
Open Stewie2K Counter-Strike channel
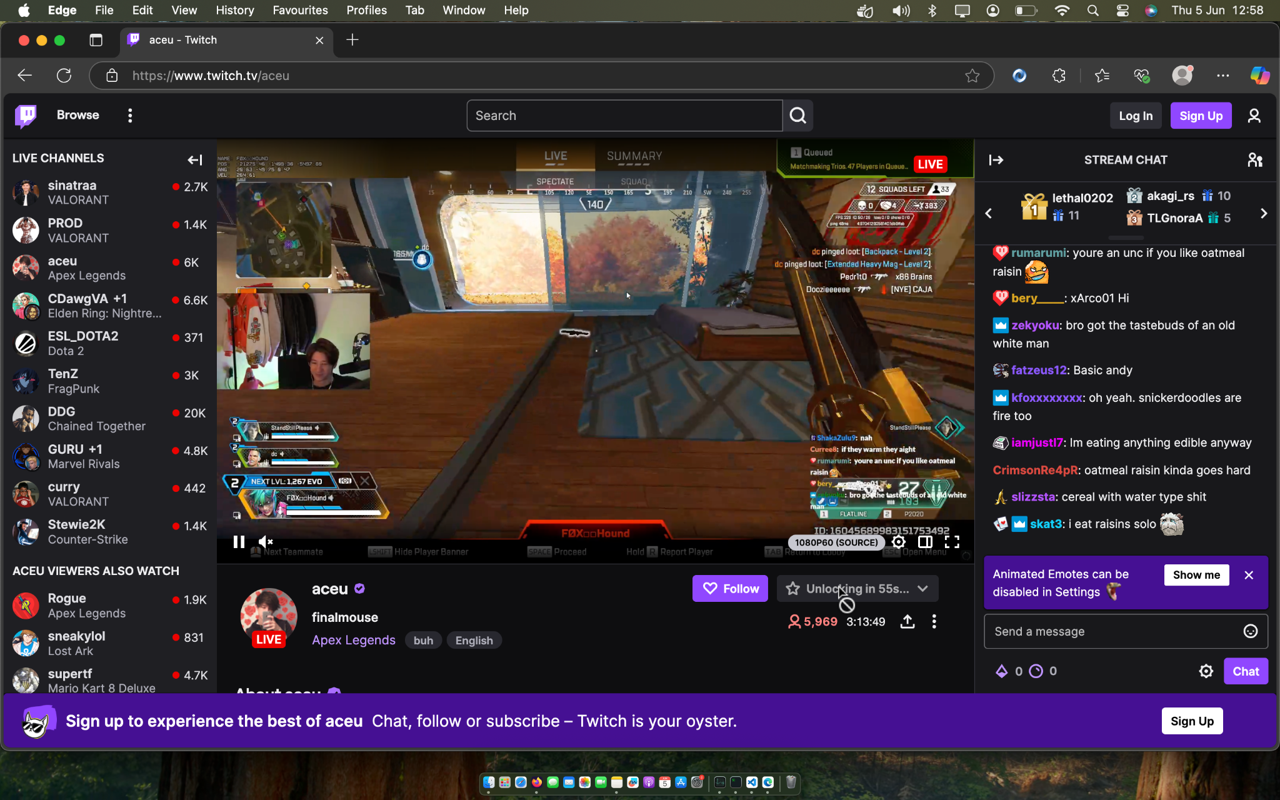tap(108, 532)
